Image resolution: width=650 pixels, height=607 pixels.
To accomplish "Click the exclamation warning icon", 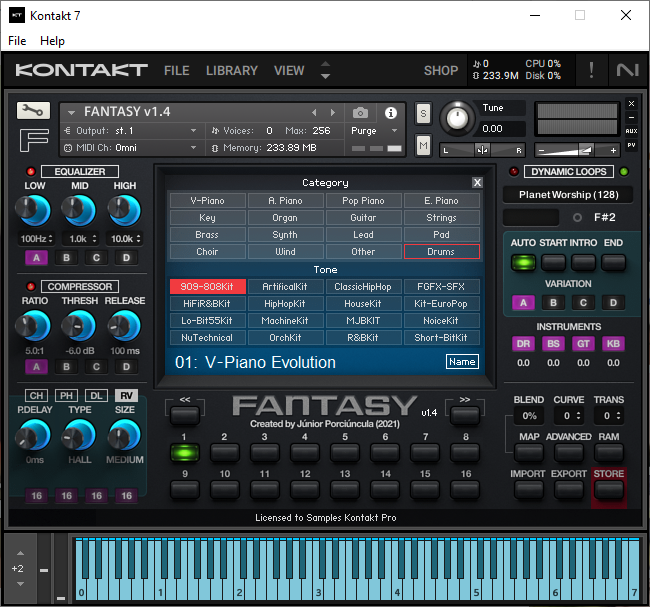I will (x=591, y=70).
